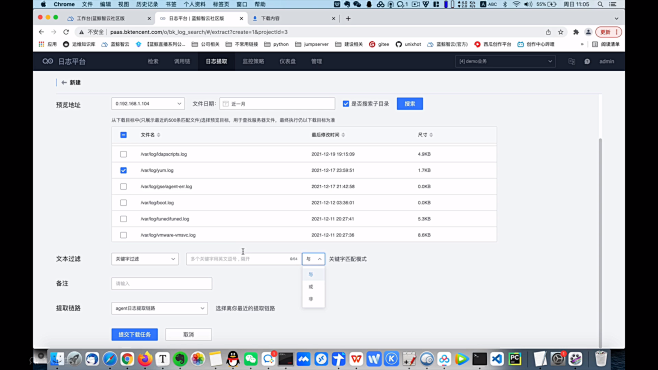Open Safari from the Dock
The height and width of the screenshot is (370, 658).
(110, 359)
